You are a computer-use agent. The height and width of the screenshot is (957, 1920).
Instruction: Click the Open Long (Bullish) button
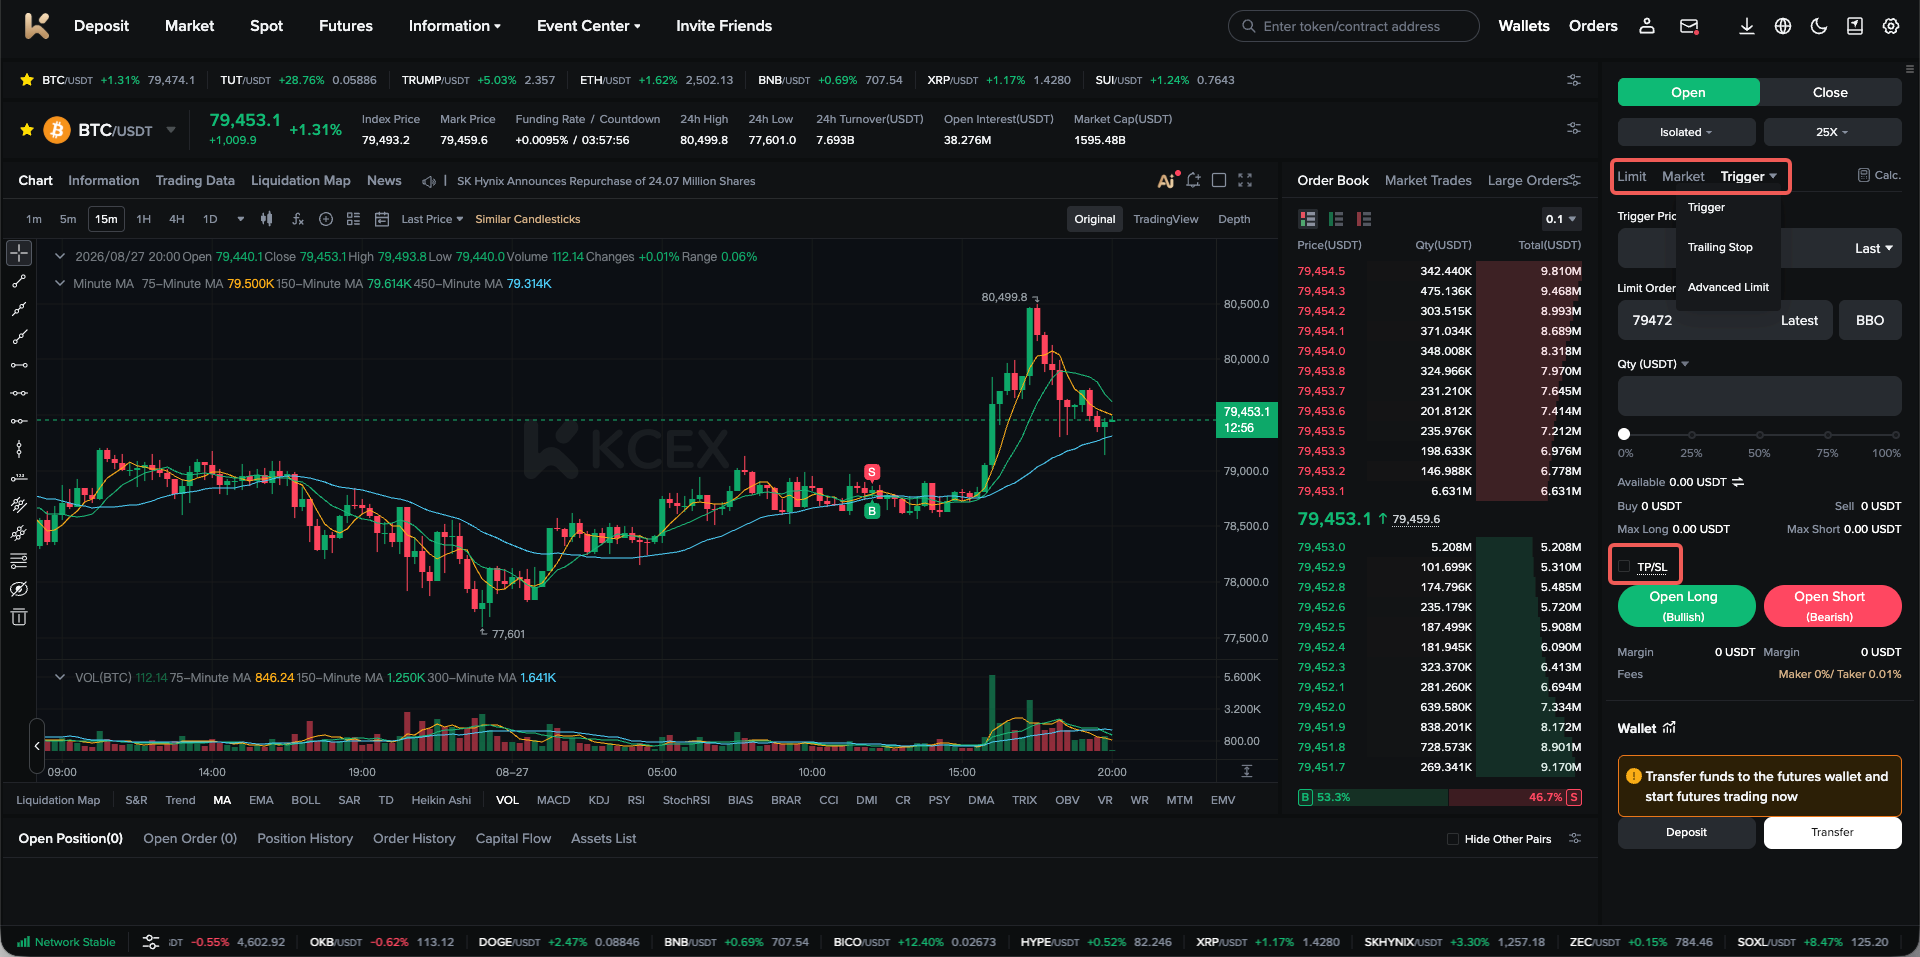(x=1686, y=606)
